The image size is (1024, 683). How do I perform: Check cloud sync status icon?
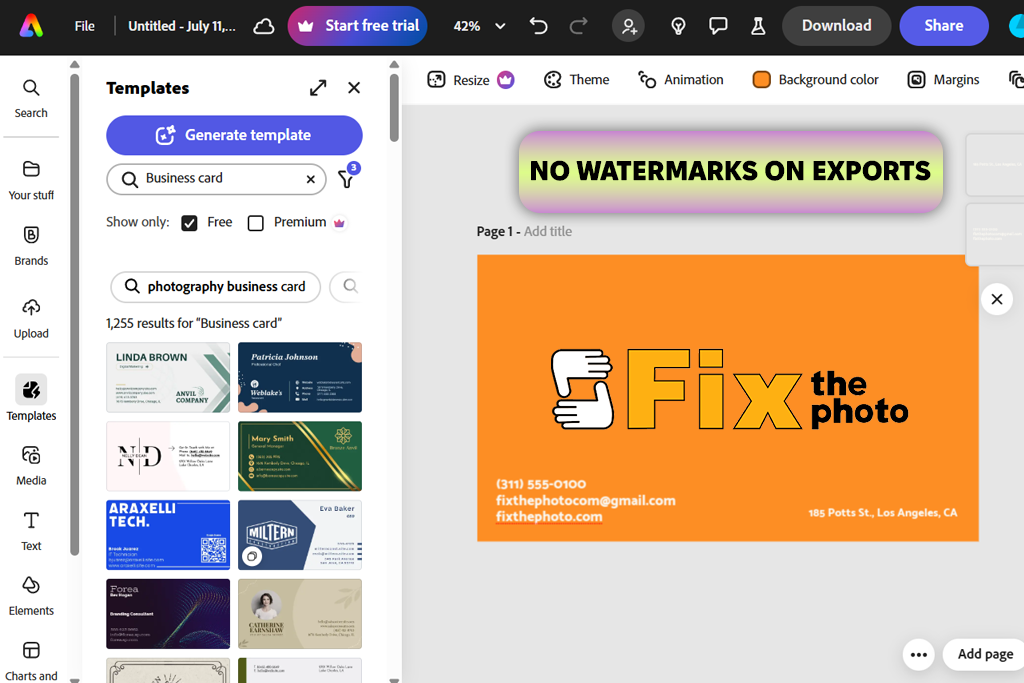[264, 26]
